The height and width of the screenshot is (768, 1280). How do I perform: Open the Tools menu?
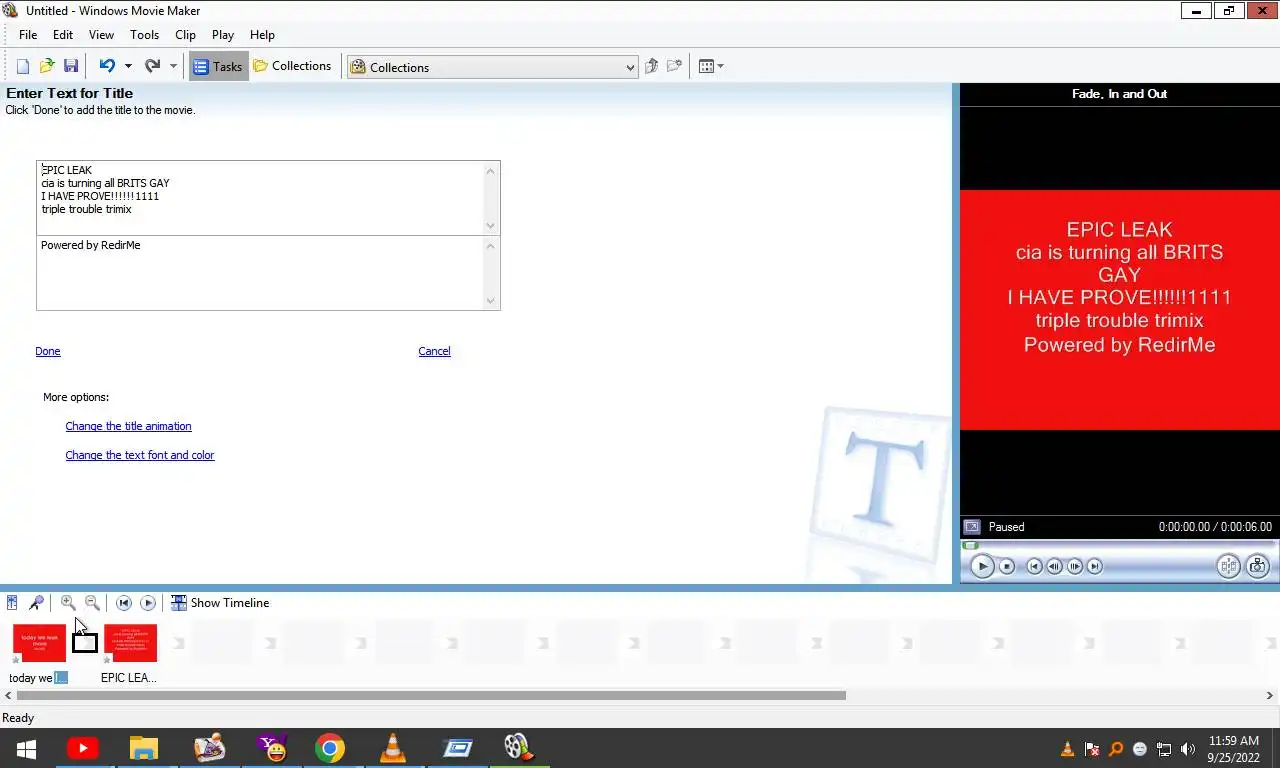[x=144, y=34]
